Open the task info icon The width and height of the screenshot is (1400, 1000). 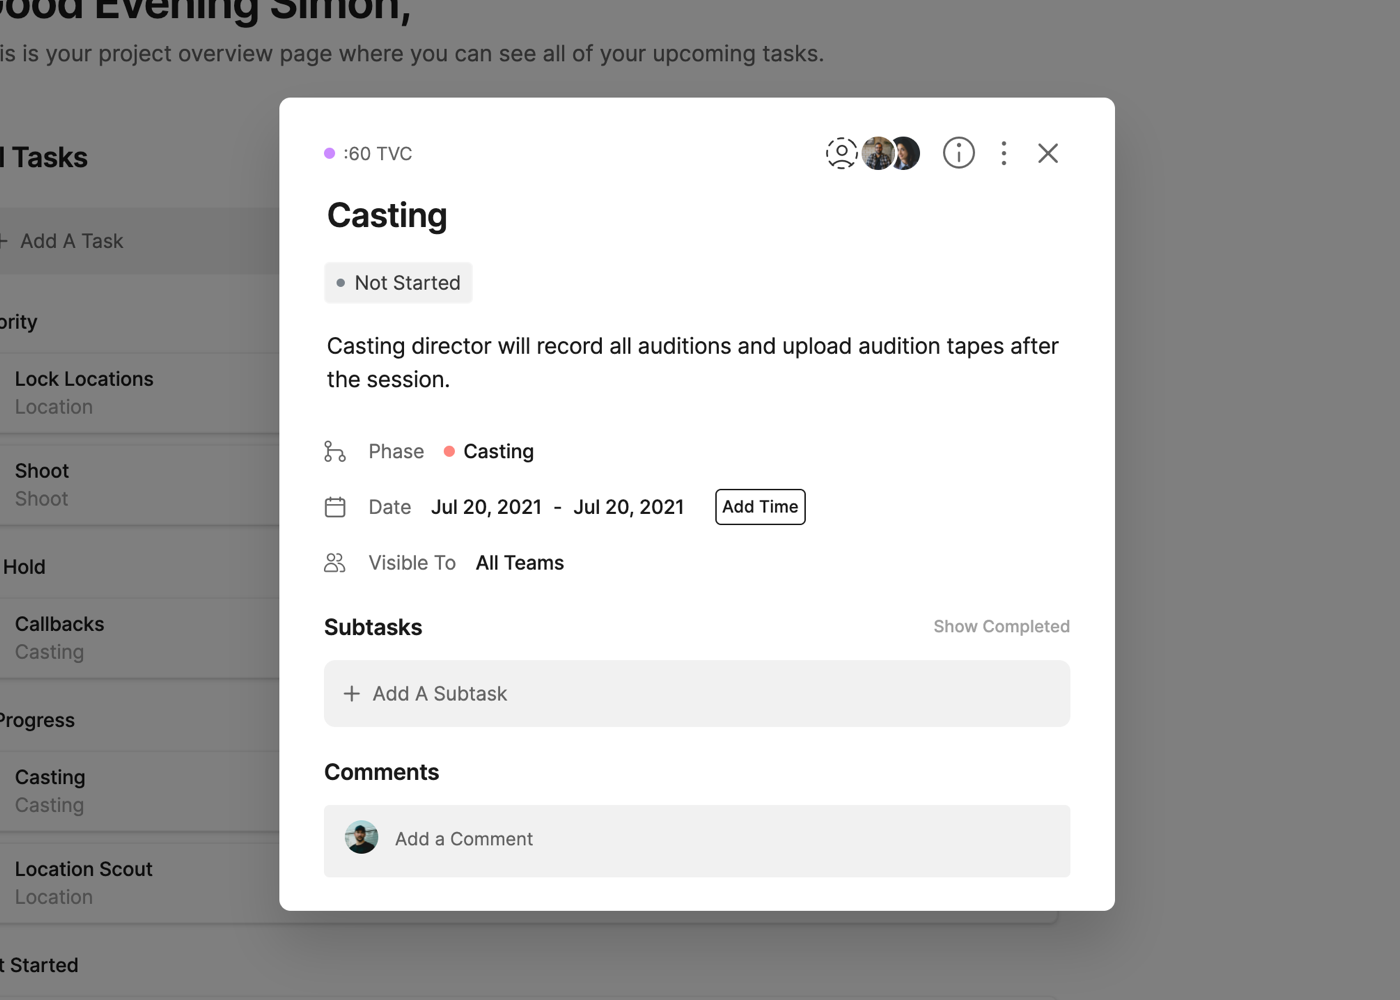coord(958,153)
